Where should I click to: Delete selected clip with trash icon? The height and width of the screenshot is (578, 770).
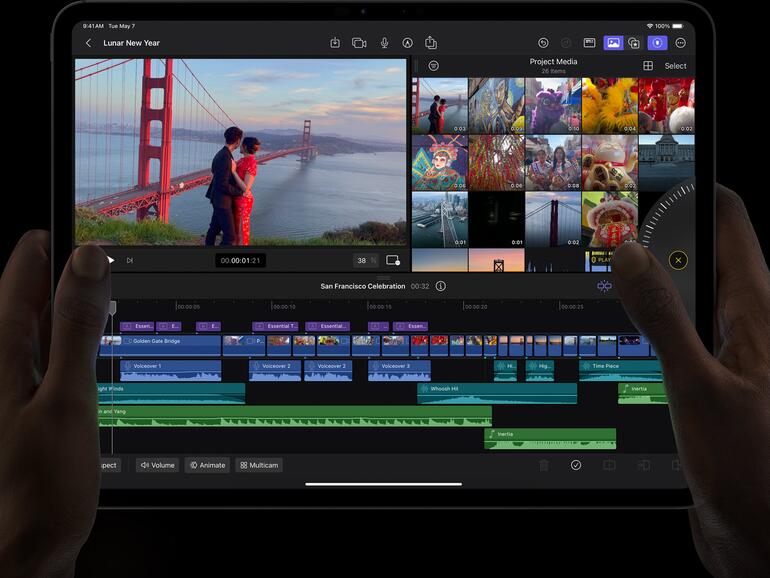coord(544,465)
